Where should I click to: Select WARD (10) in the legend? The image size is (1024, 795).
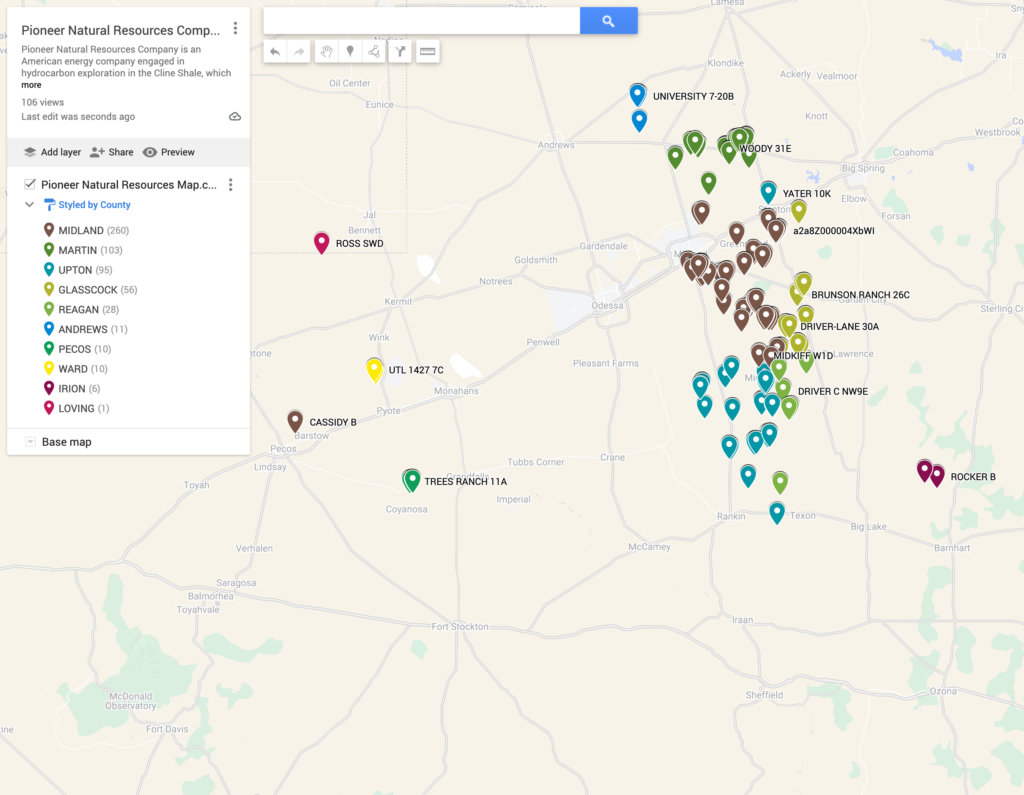point(75,369)
